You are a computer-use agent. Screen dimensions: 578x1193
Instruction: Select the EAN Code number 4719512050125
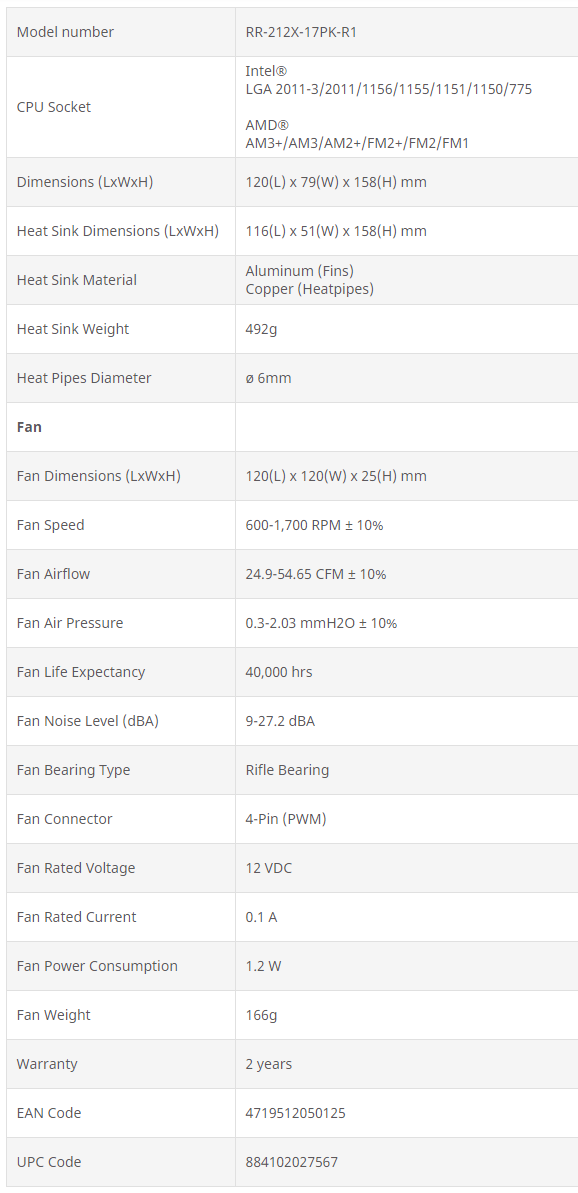click(296, 1113)
